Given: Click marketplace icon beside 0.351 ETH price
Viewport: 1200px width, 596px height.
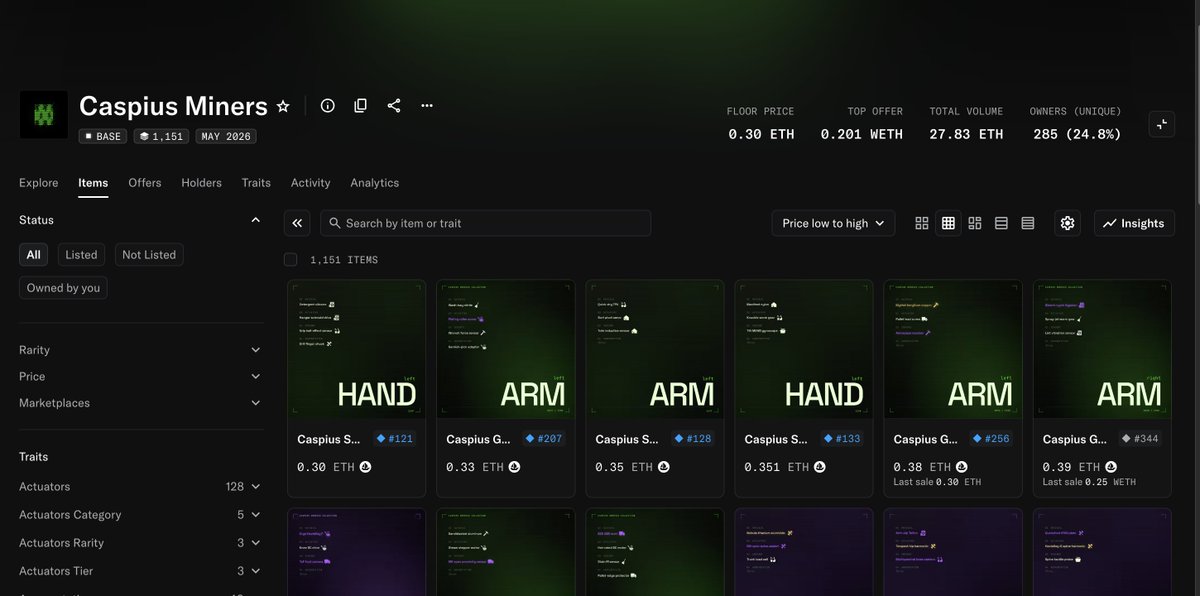Looking at the screenshot, I should click(820, 467).
